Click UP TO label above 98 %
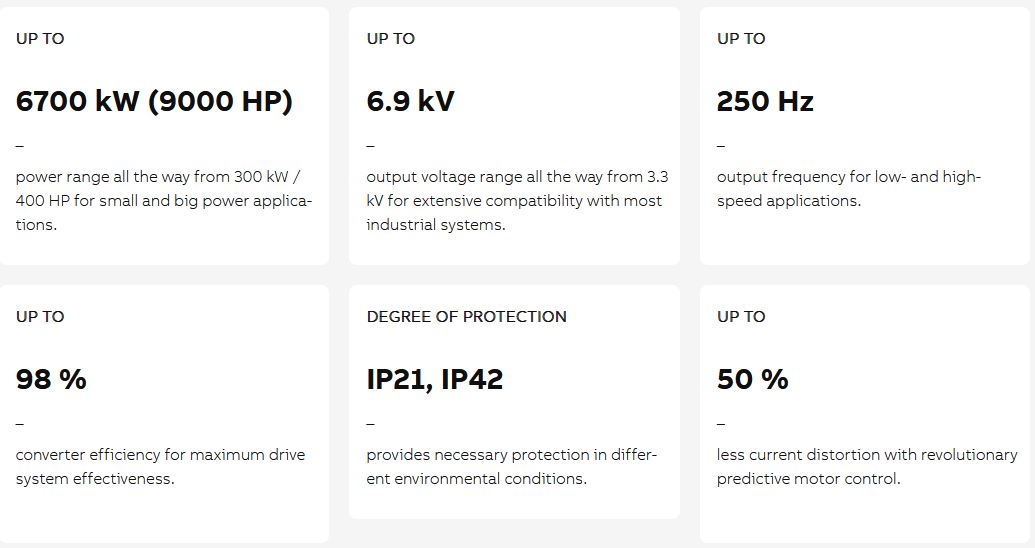The width and height of the screenshot is (1035, 548). point(40,317)
